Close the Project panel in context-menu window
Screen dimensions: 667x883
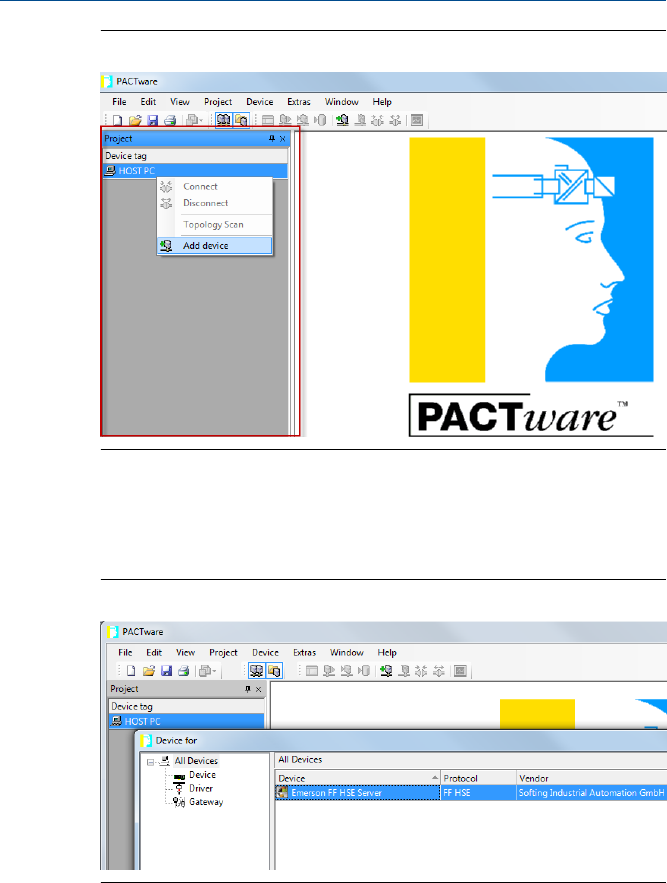(283, 139)
